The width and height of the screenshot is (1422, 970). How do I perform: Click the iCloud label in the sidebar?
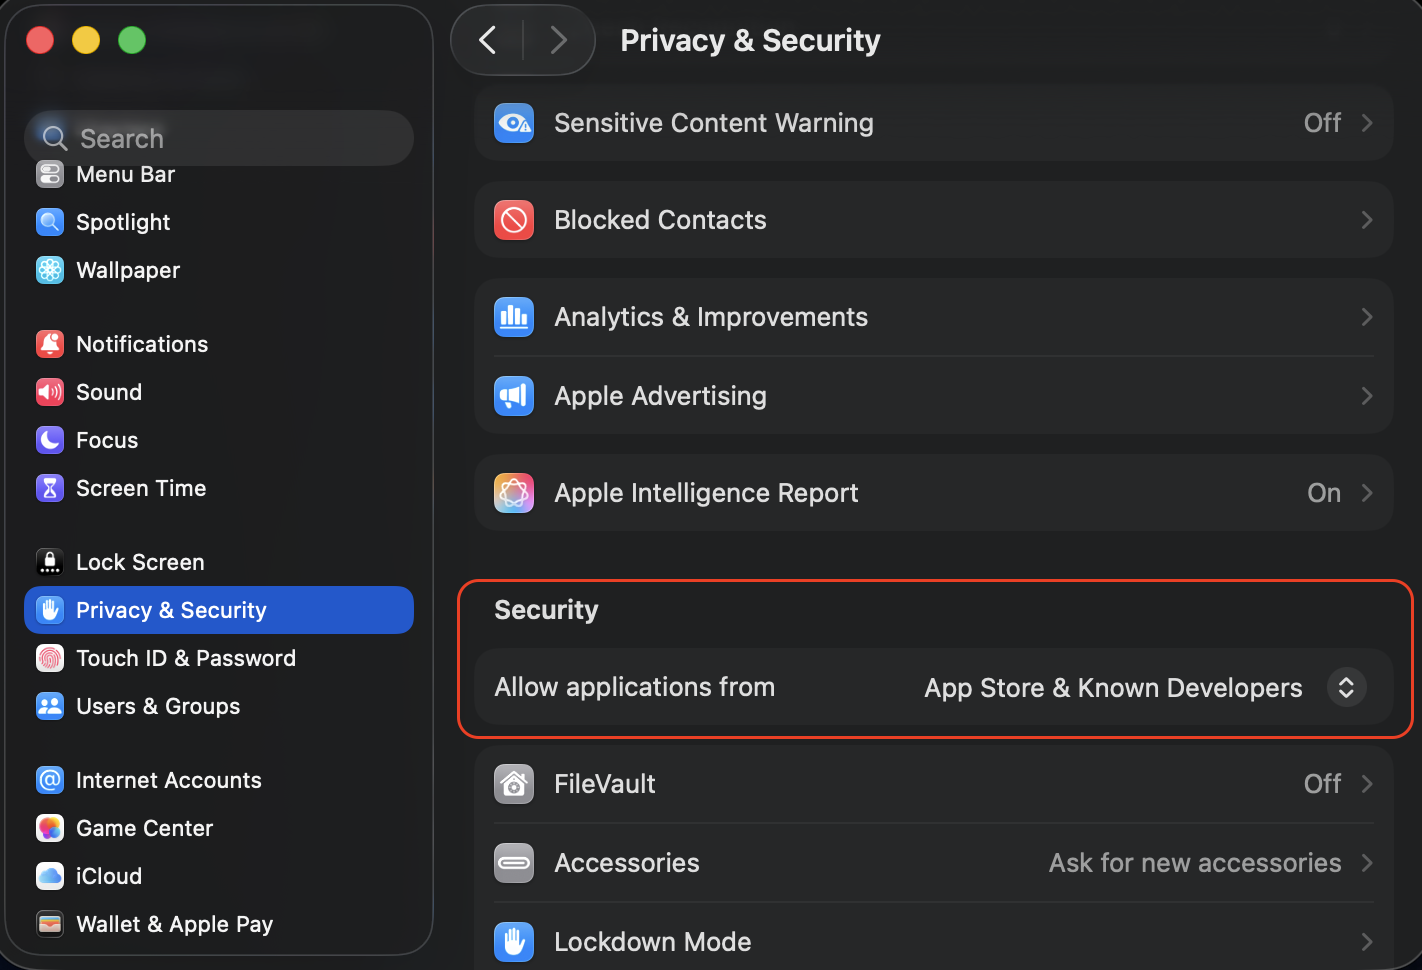pos(109,876)
